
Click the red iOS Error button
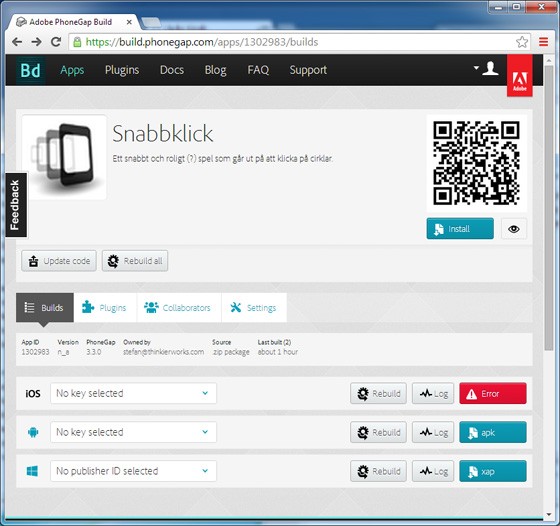493,394
